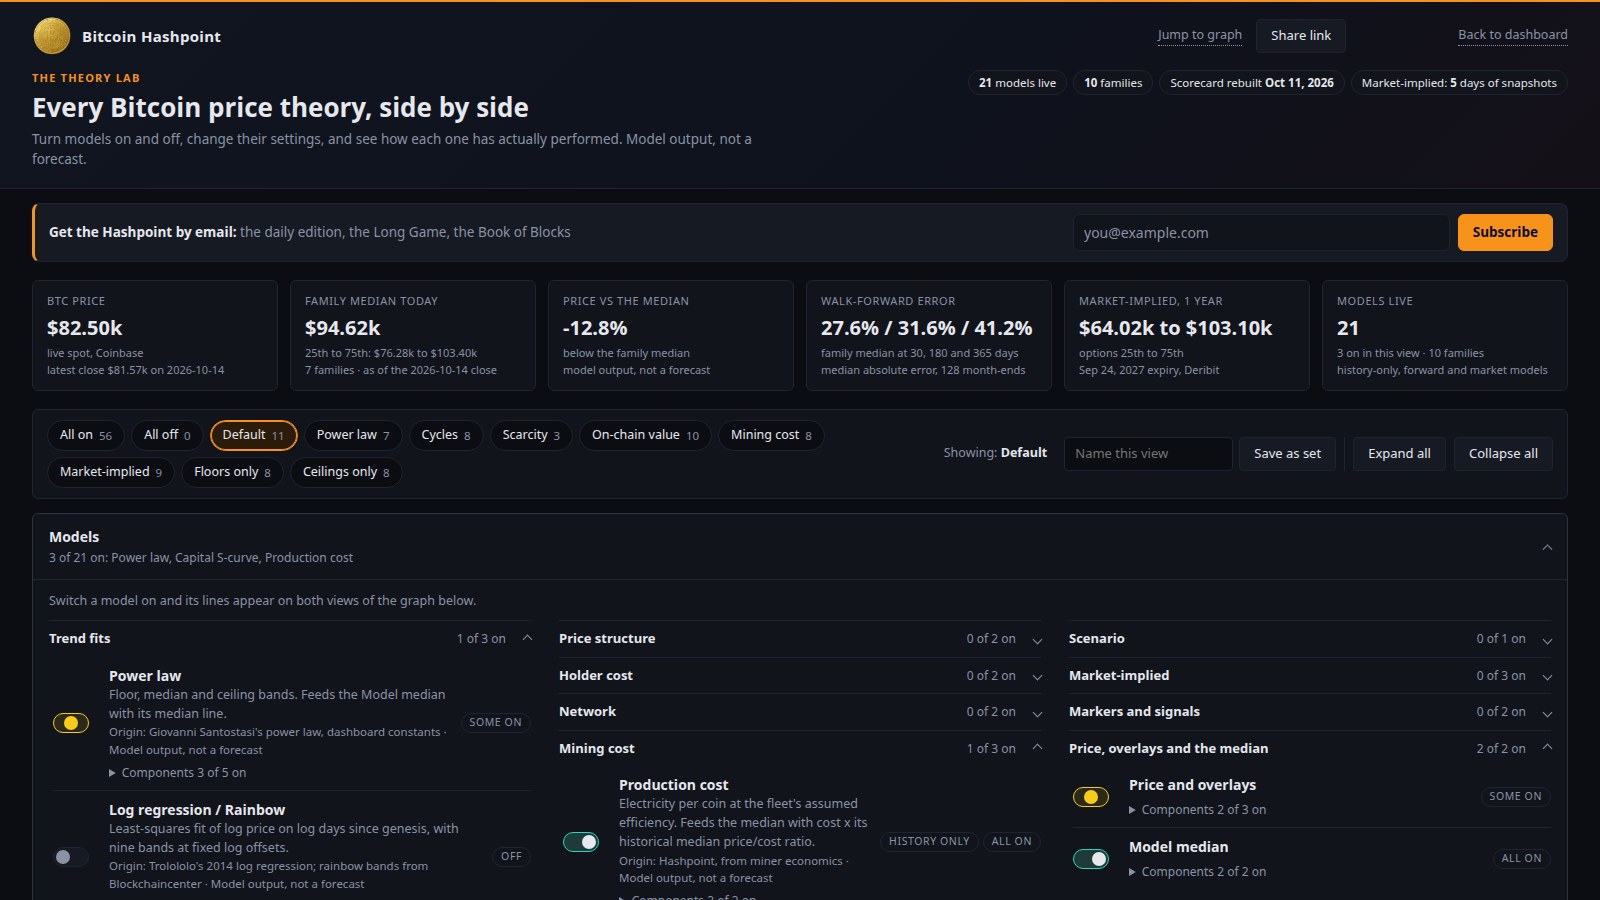Click the Bitcoin Hashpoint coin logo
Viewport: 1600px width, 900px height.
tap(52, 36)
